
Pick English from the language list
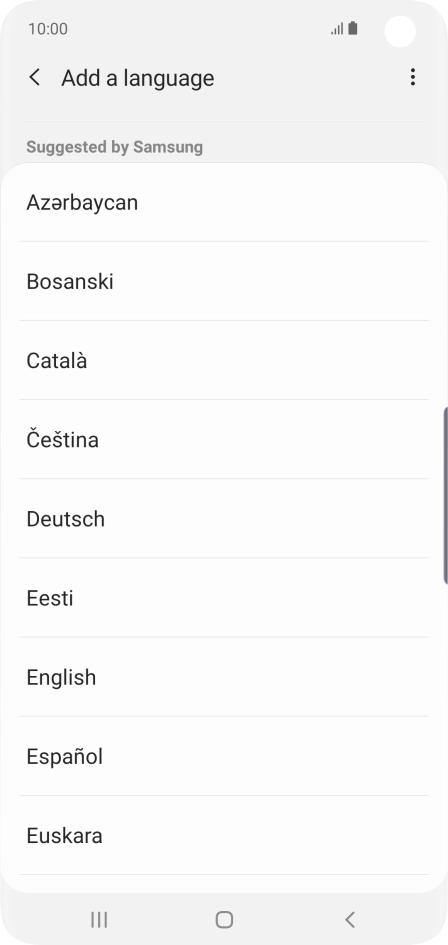click(x=224, y=677)
